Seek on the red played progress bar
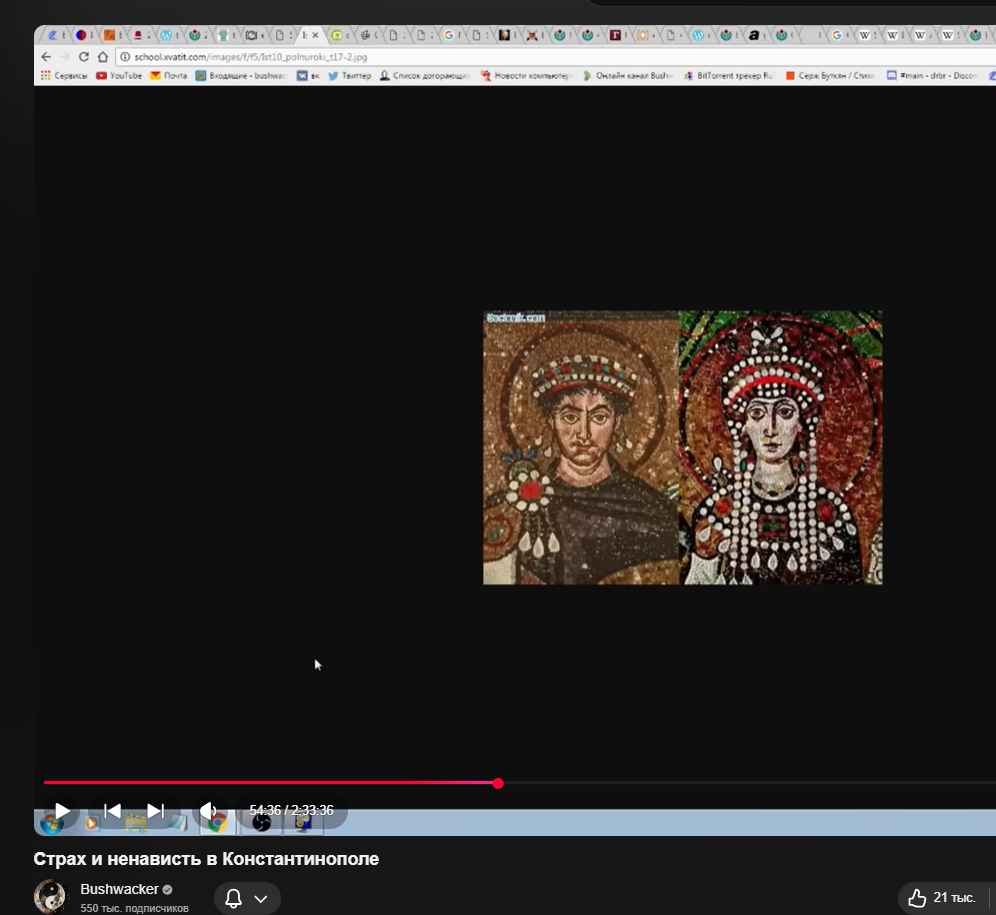996x915 pixels. point(271,783)
